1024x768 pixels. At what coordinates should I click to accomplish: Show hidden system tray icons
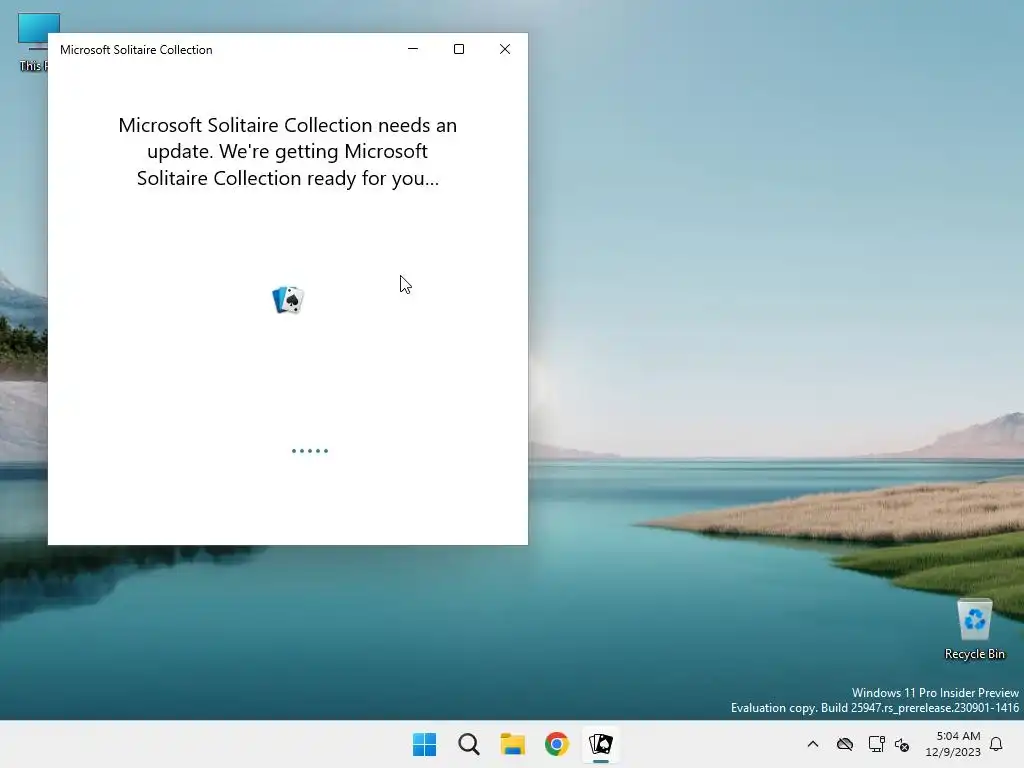[x=813, y=744]
